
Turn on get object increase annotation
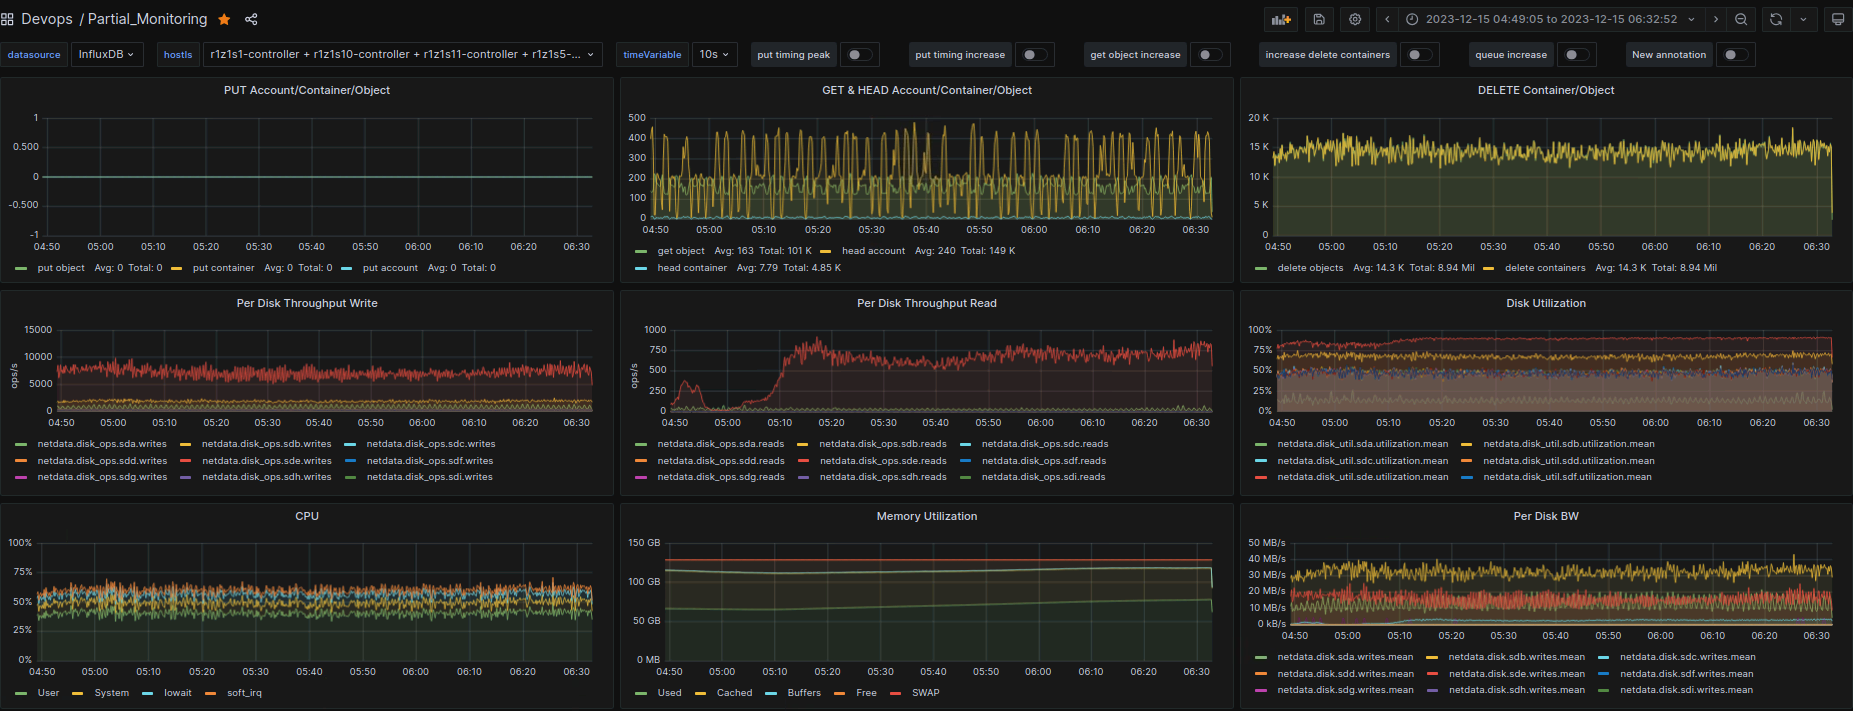point(1209,55)
